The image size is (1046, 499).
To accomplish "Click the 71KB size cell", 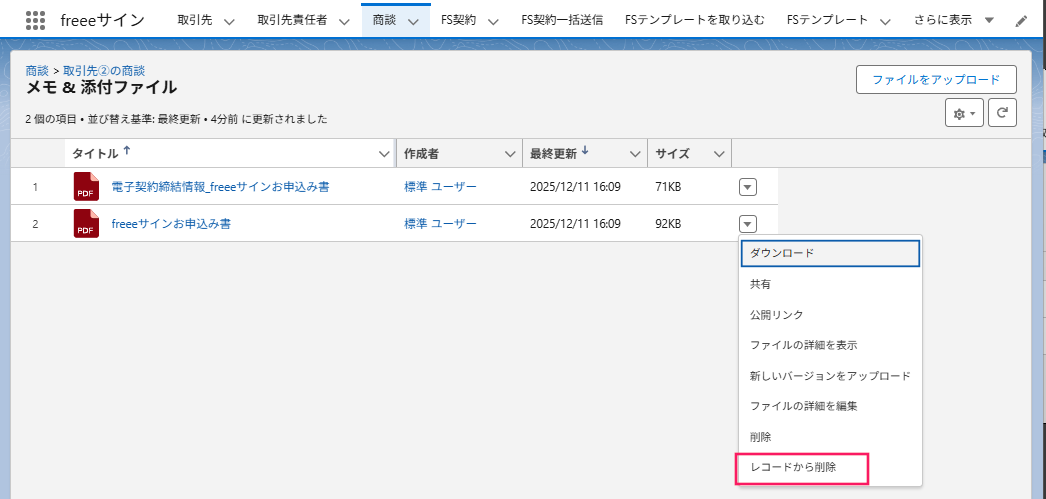I will point(668,187).
